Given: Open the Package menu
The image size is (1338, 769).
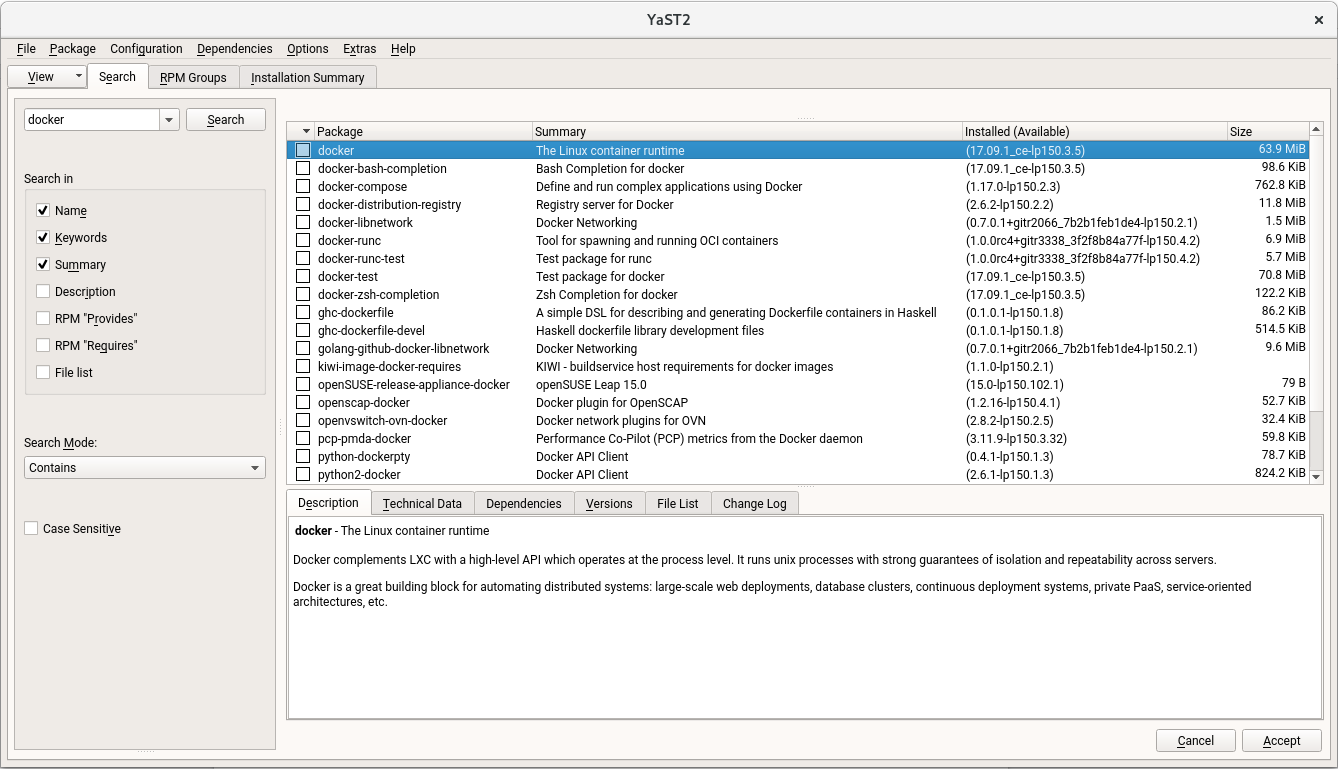Looking at the screenshot, I should tap(73, 48).
